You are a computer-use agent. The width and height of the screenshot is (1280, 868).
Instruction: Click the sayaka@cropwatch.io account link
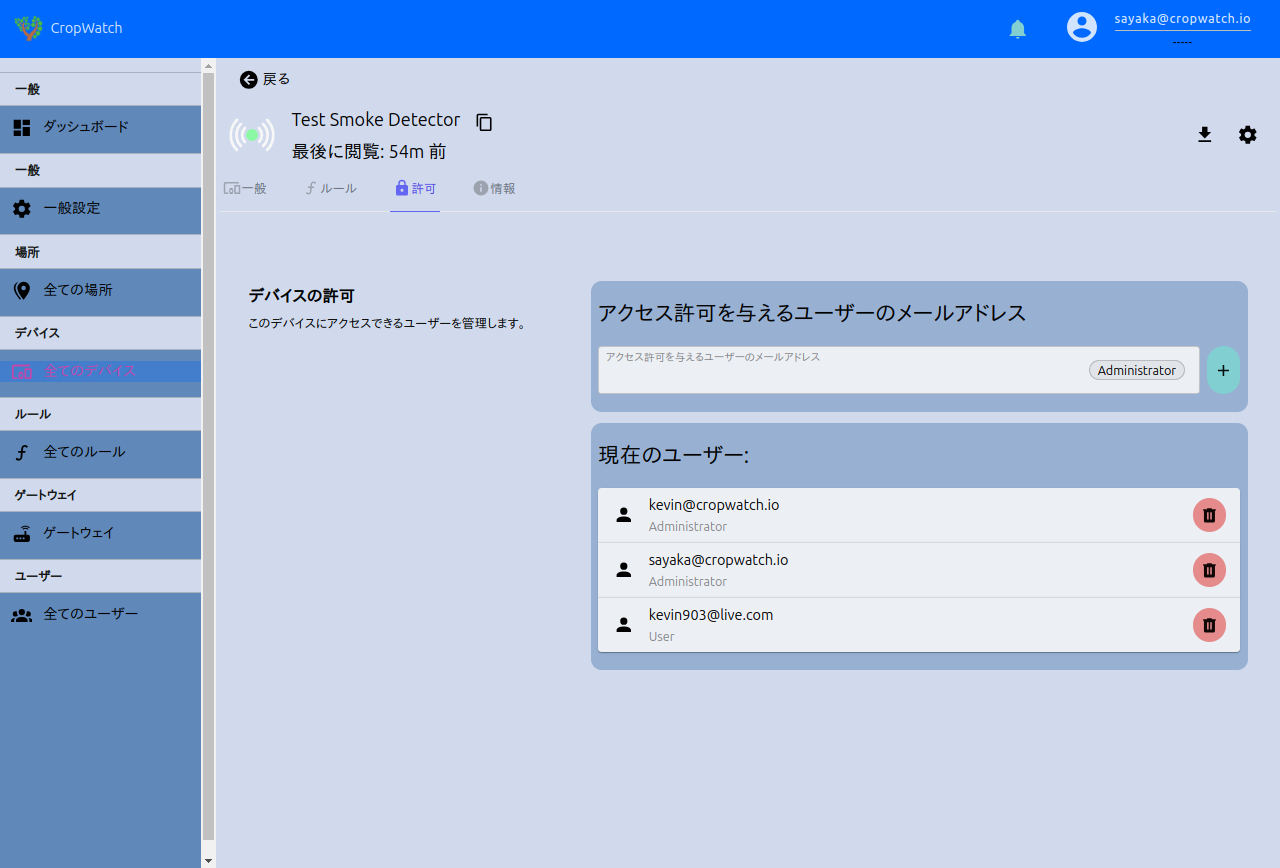pyautogui.click(x=1182, y=19)
